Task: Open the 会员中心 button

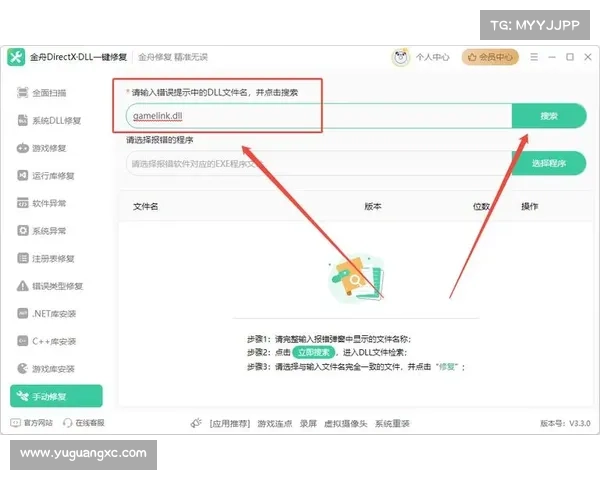Action: (x=490, y=57)
